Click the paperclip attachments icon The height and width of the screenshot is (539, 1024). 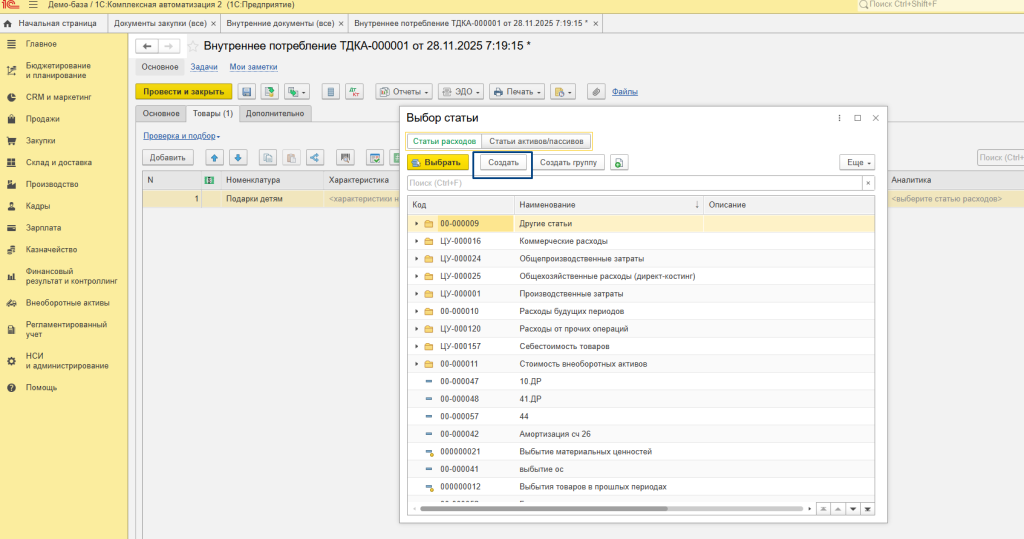click(x=596, y=91)
